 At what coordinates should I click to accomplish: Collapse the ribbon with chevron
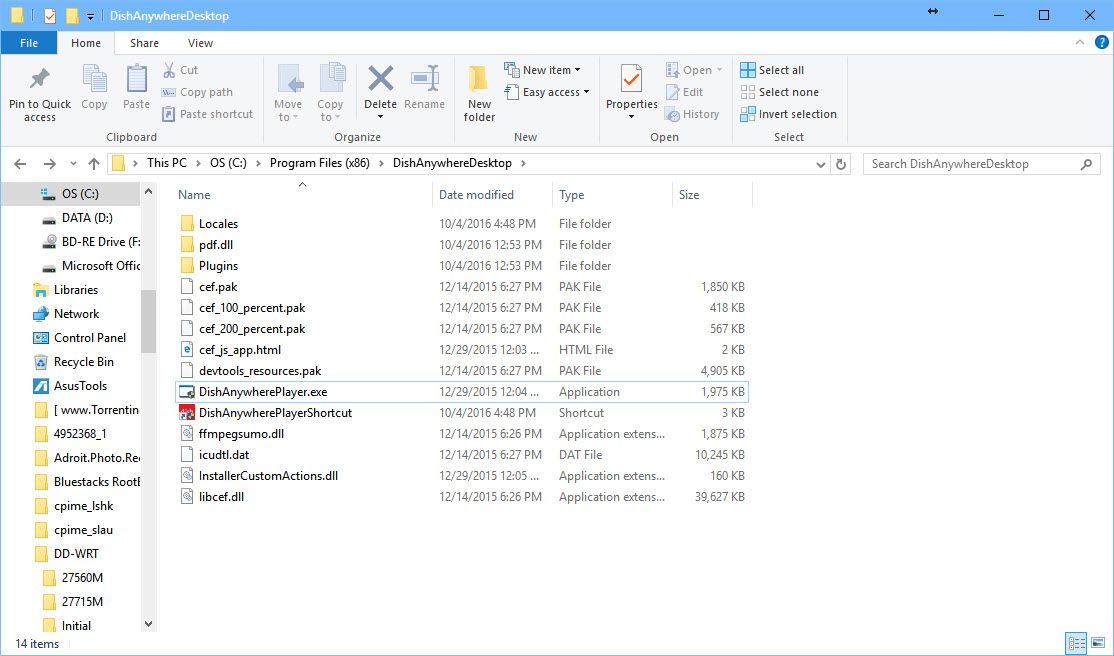(1080, 43)
